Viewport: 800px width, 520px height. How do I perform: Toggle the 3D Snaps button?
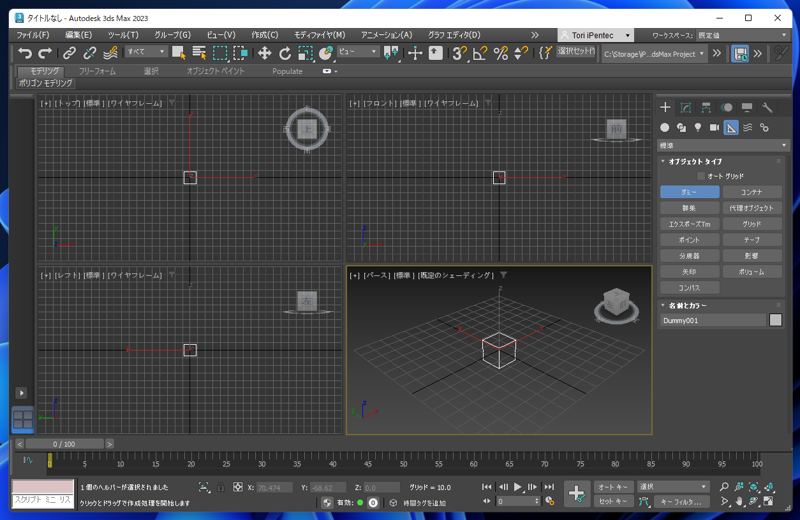(460, 53)
